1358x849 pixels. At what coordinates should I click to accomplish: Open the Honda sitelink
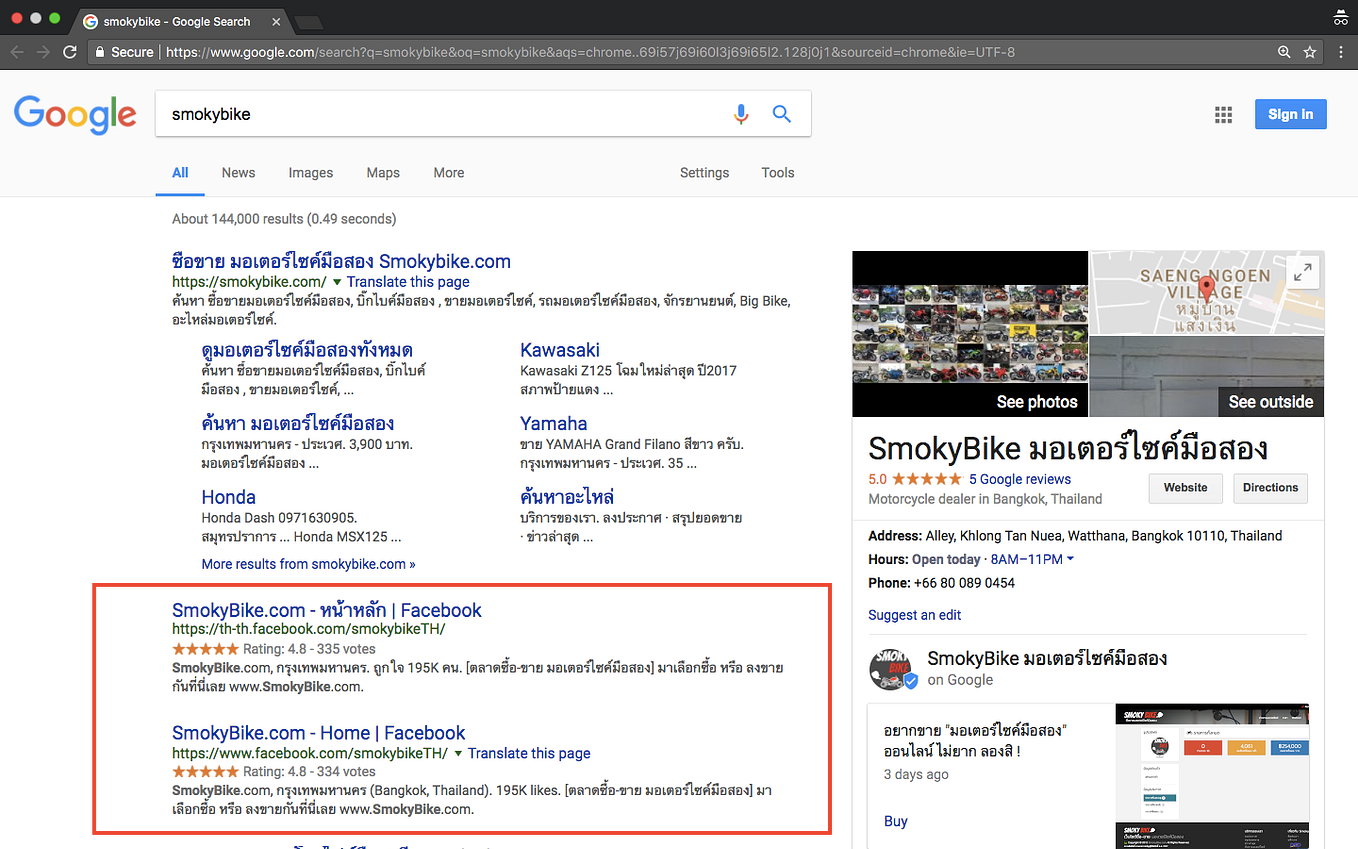tap(229, 497)
